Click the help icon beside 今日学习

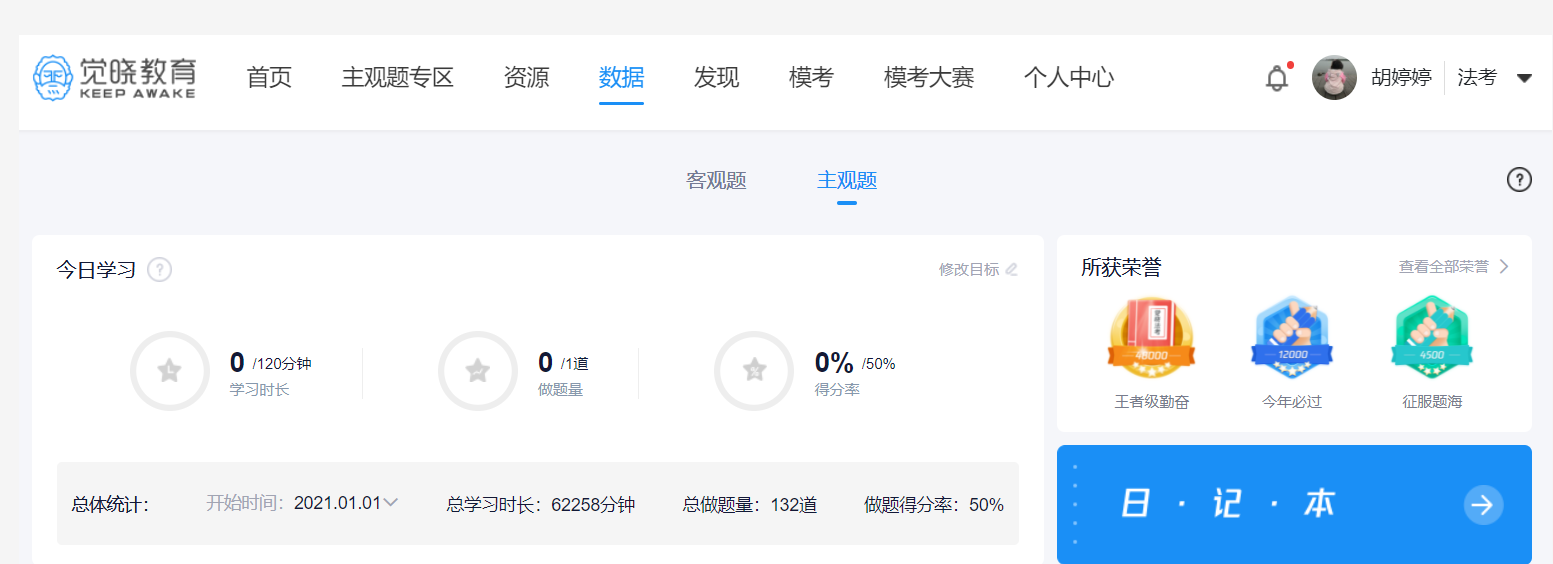tap(159, 270)
